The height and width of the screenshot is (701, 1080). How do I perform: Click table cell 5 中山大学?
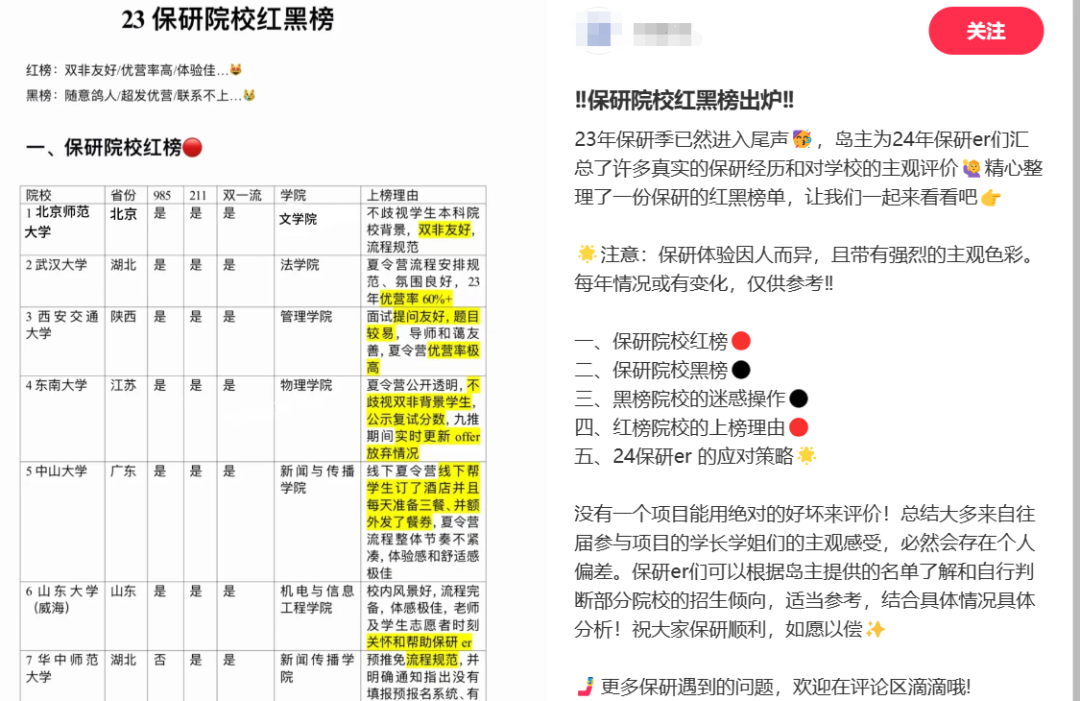tap(63, 522)
